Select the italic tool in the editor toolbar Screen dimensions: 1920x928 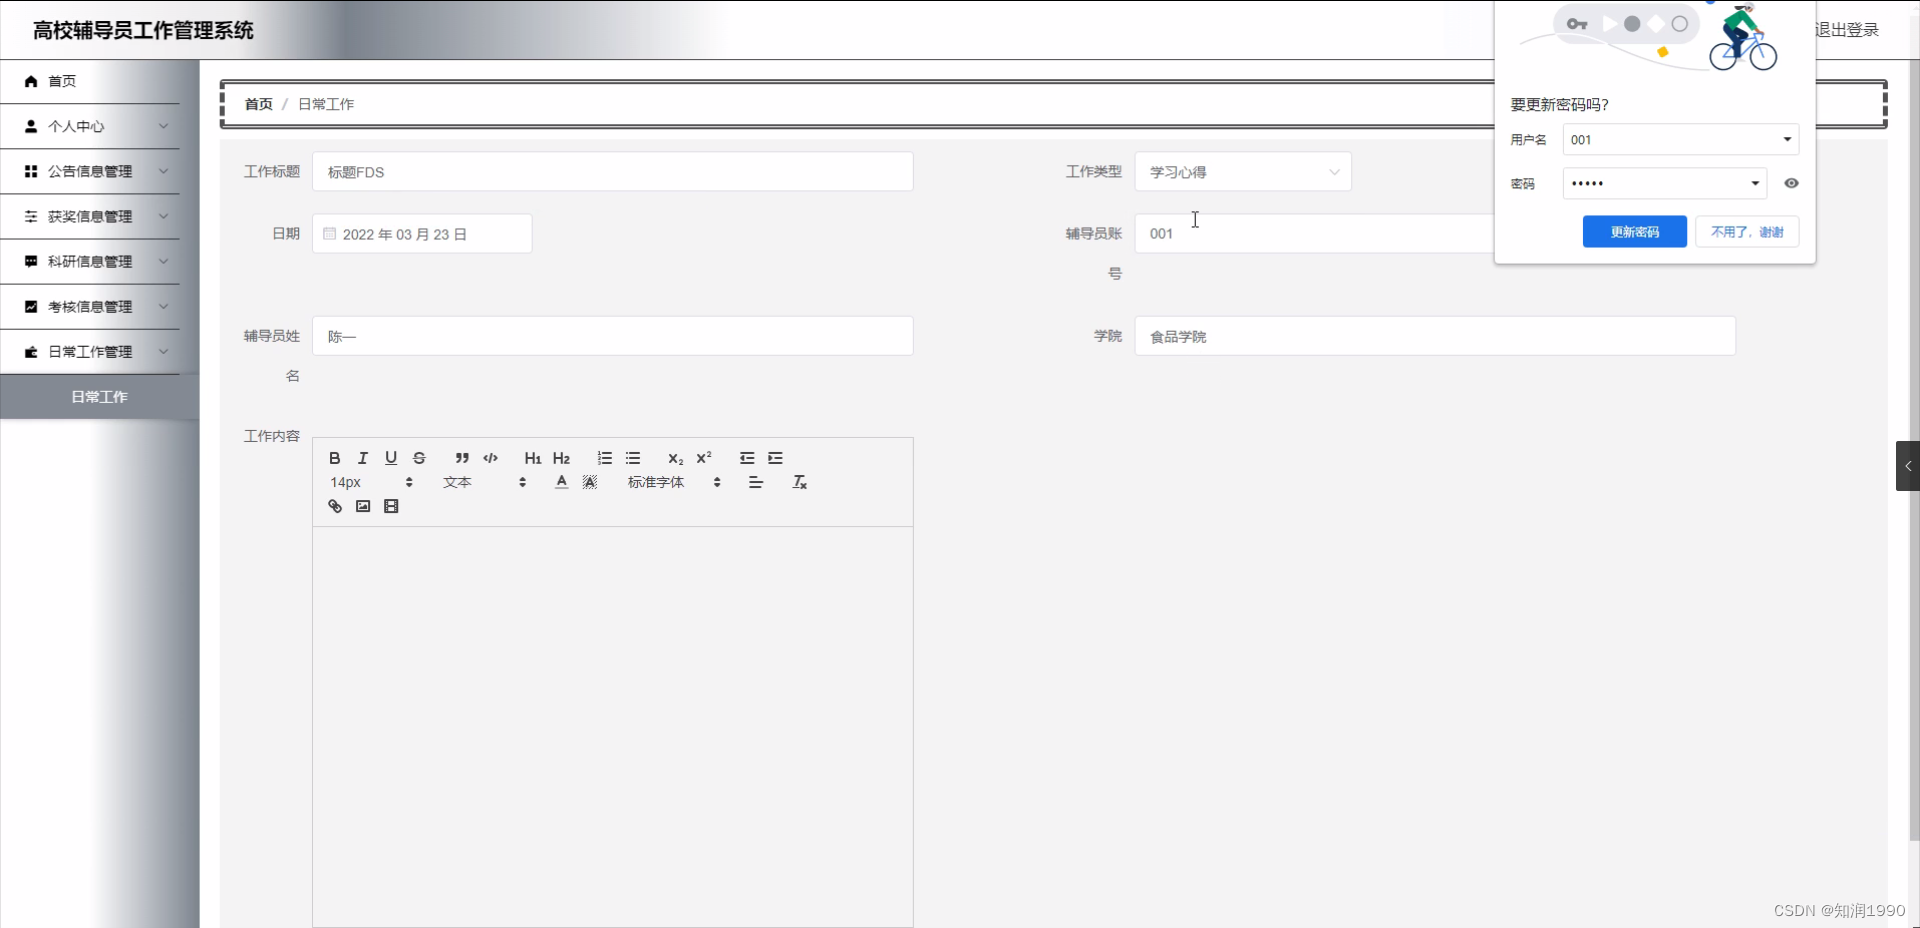click(362, 458)
